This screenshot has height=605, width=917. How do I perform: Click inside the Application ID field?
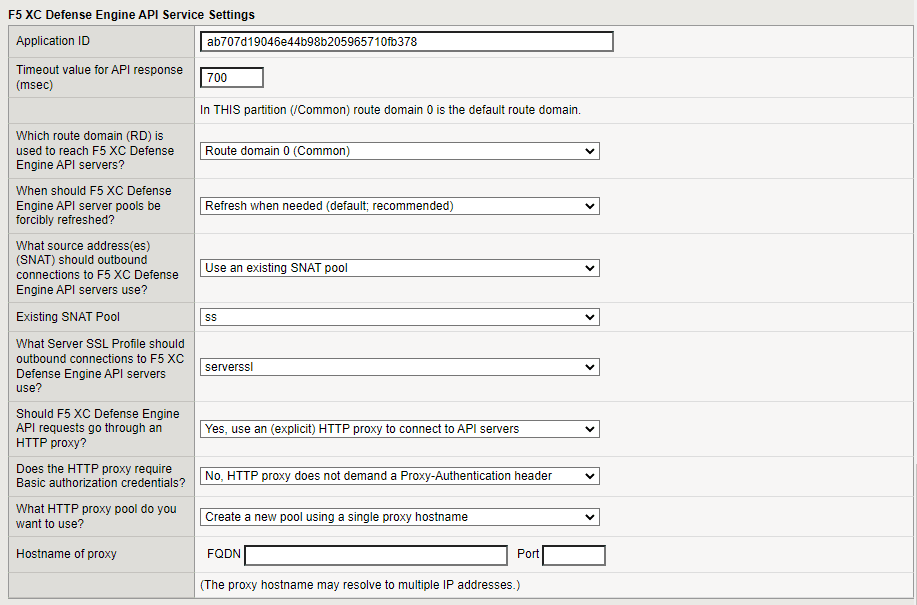click(406, 41)
